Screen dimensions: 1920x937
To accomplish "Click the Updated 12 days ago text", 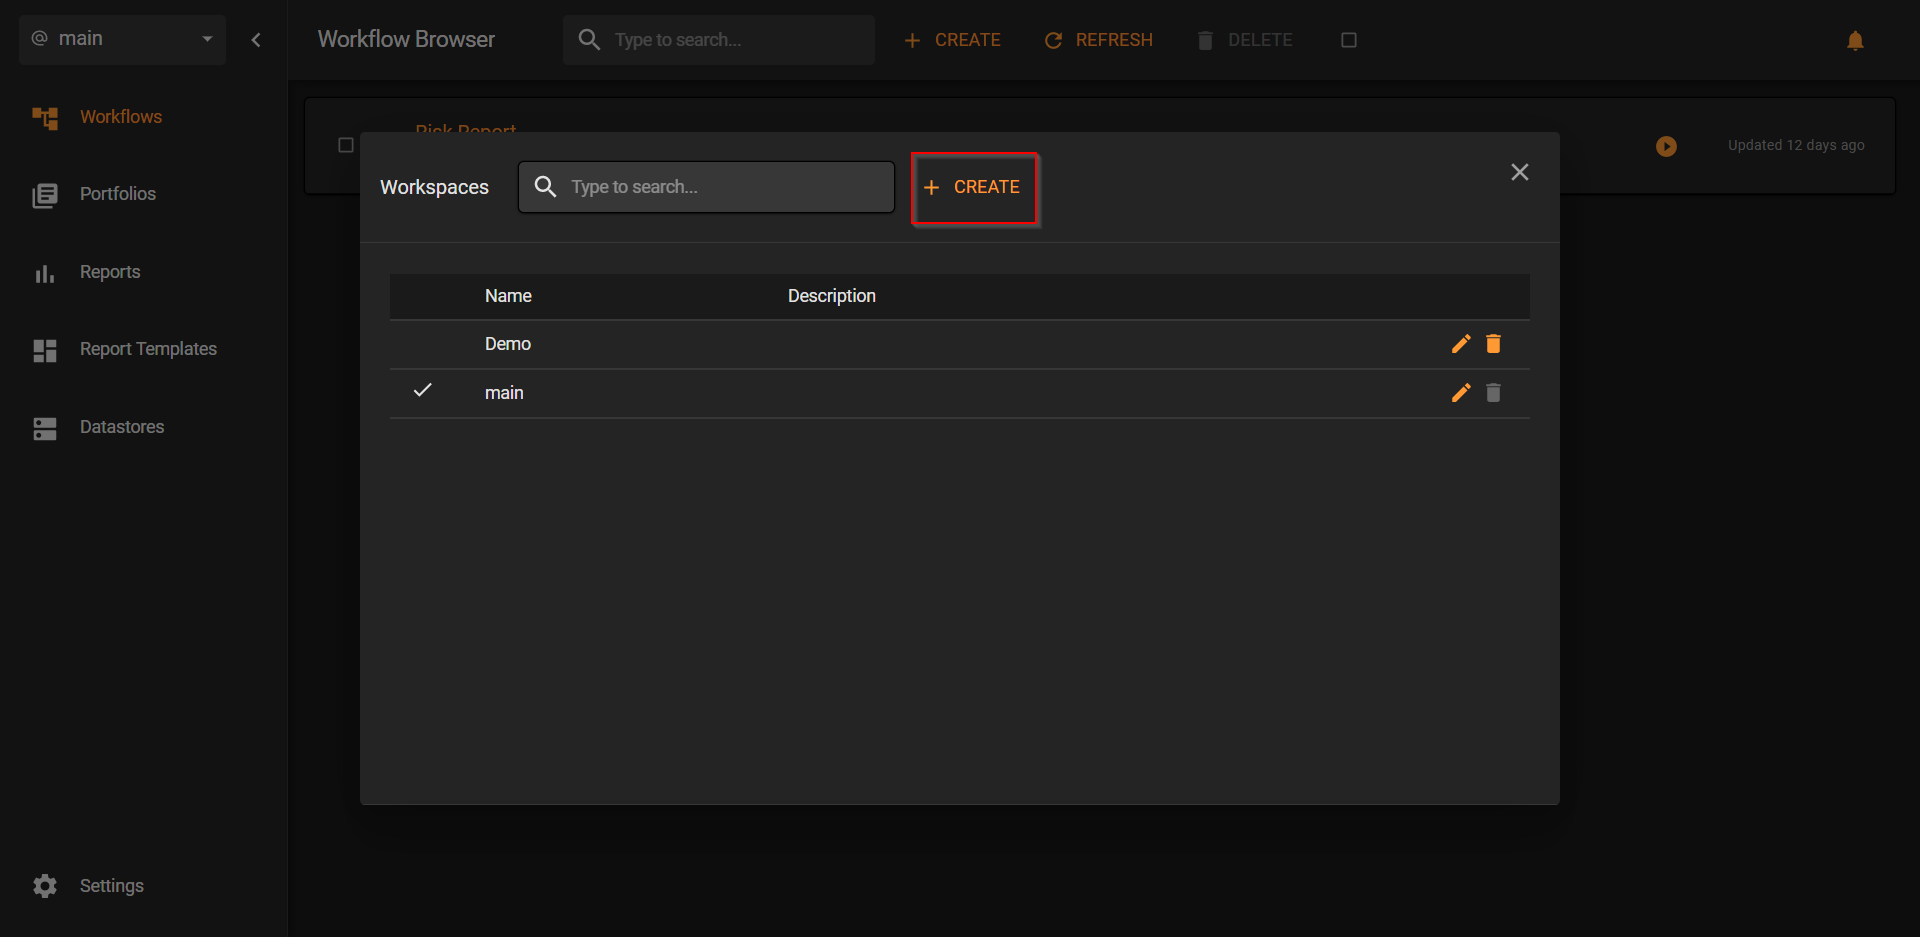I will [x=1796, y=145].
